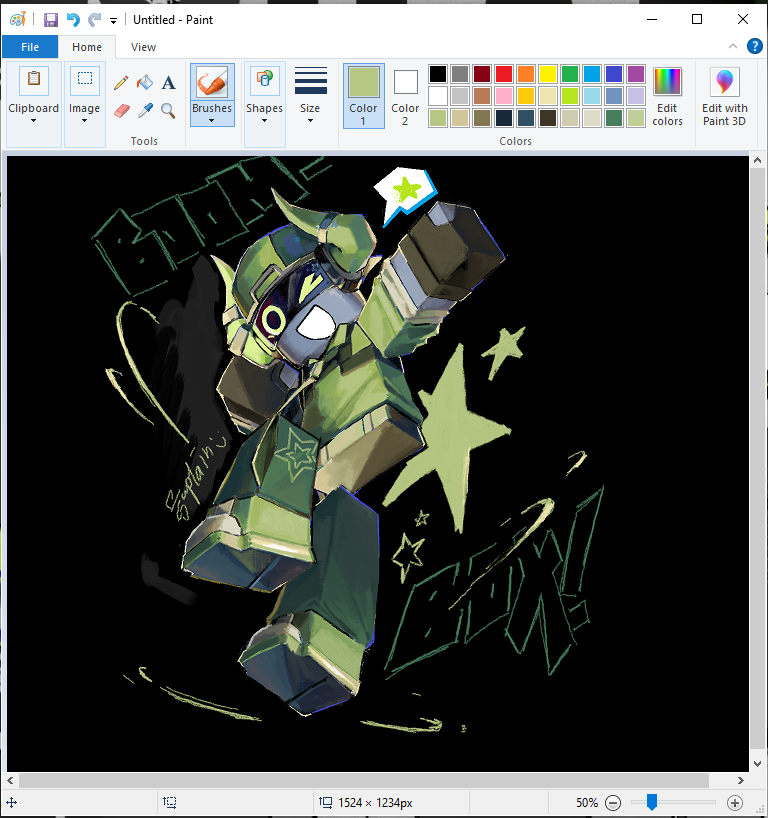Switch to the View tab
The width and height of the screenshot is (768, 818).
tap(143, 47)
